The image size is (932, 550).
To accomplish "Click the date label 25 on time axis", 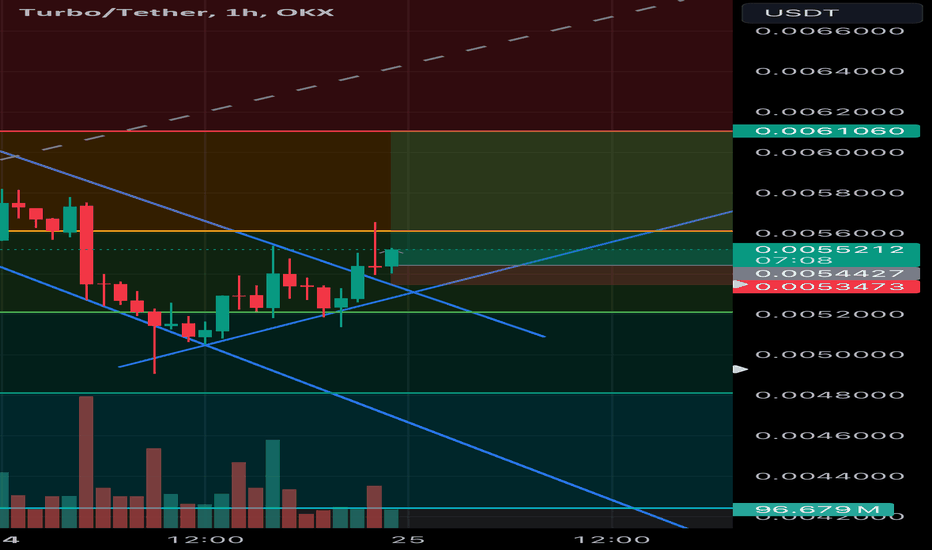I will coord(408,540).
